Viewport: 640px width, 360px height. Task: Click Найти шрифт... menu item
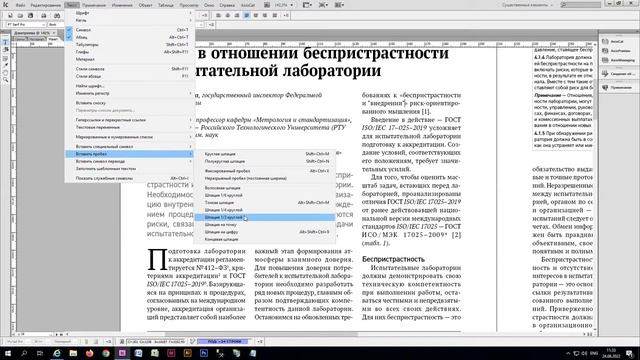pos(129,86)
